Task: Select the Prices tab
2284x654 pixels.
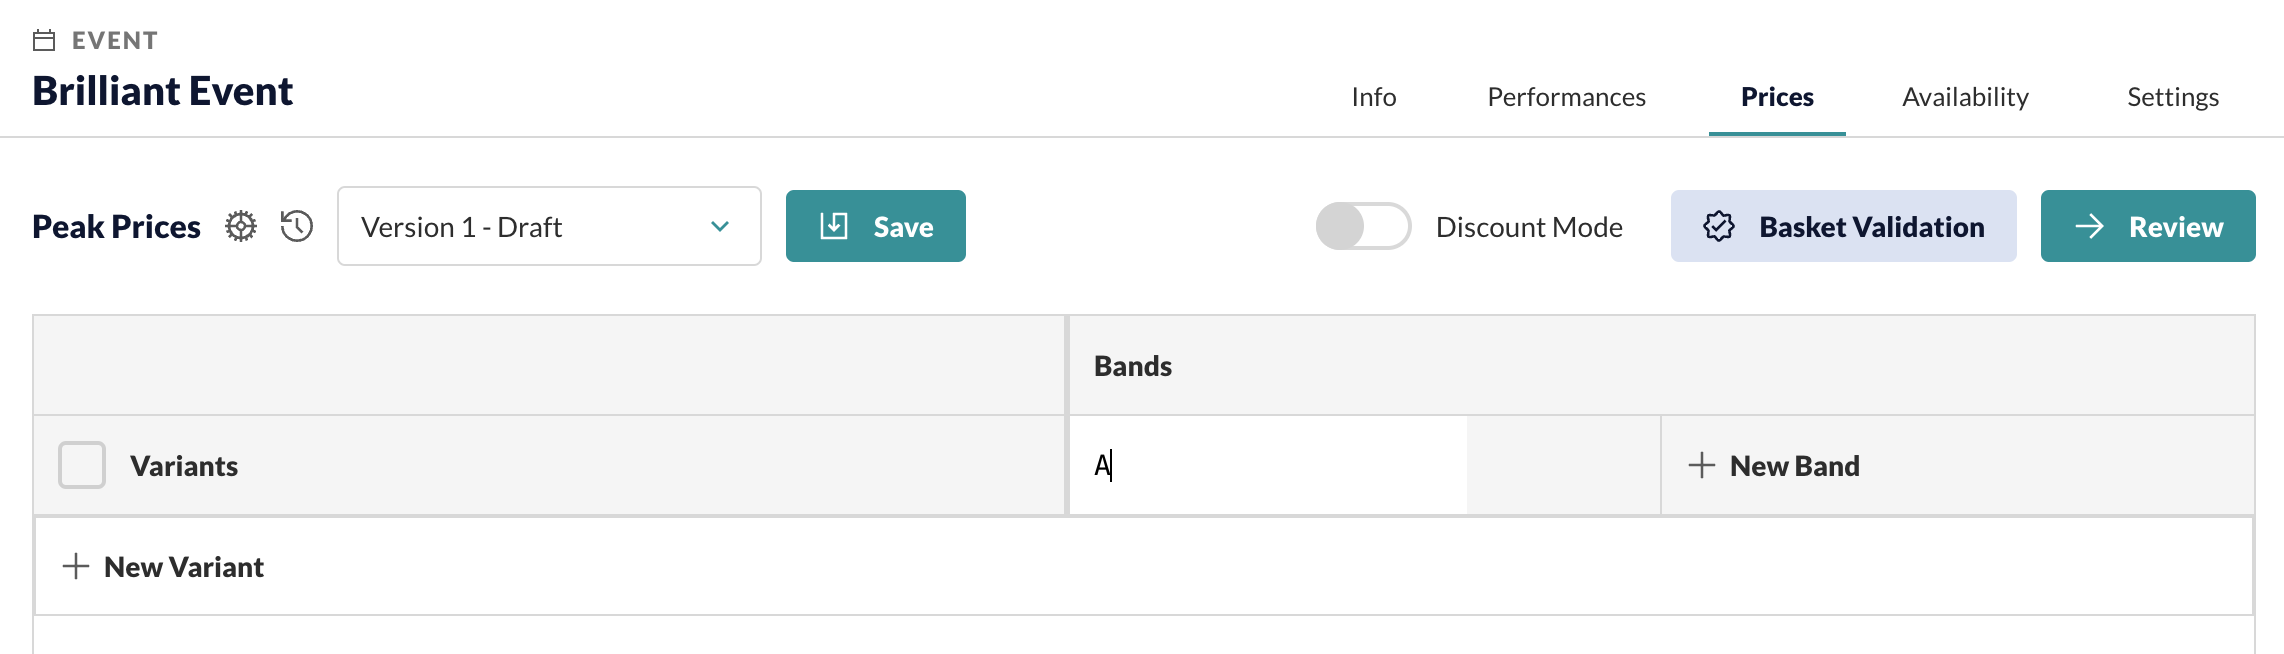Action: click(1777, 97)
